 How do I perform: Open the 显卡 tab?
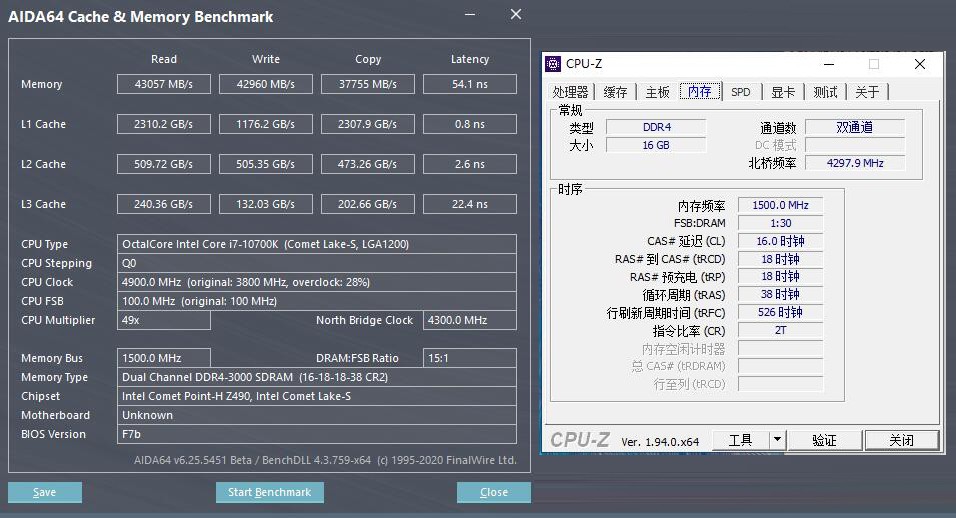(x=783, y=92)
